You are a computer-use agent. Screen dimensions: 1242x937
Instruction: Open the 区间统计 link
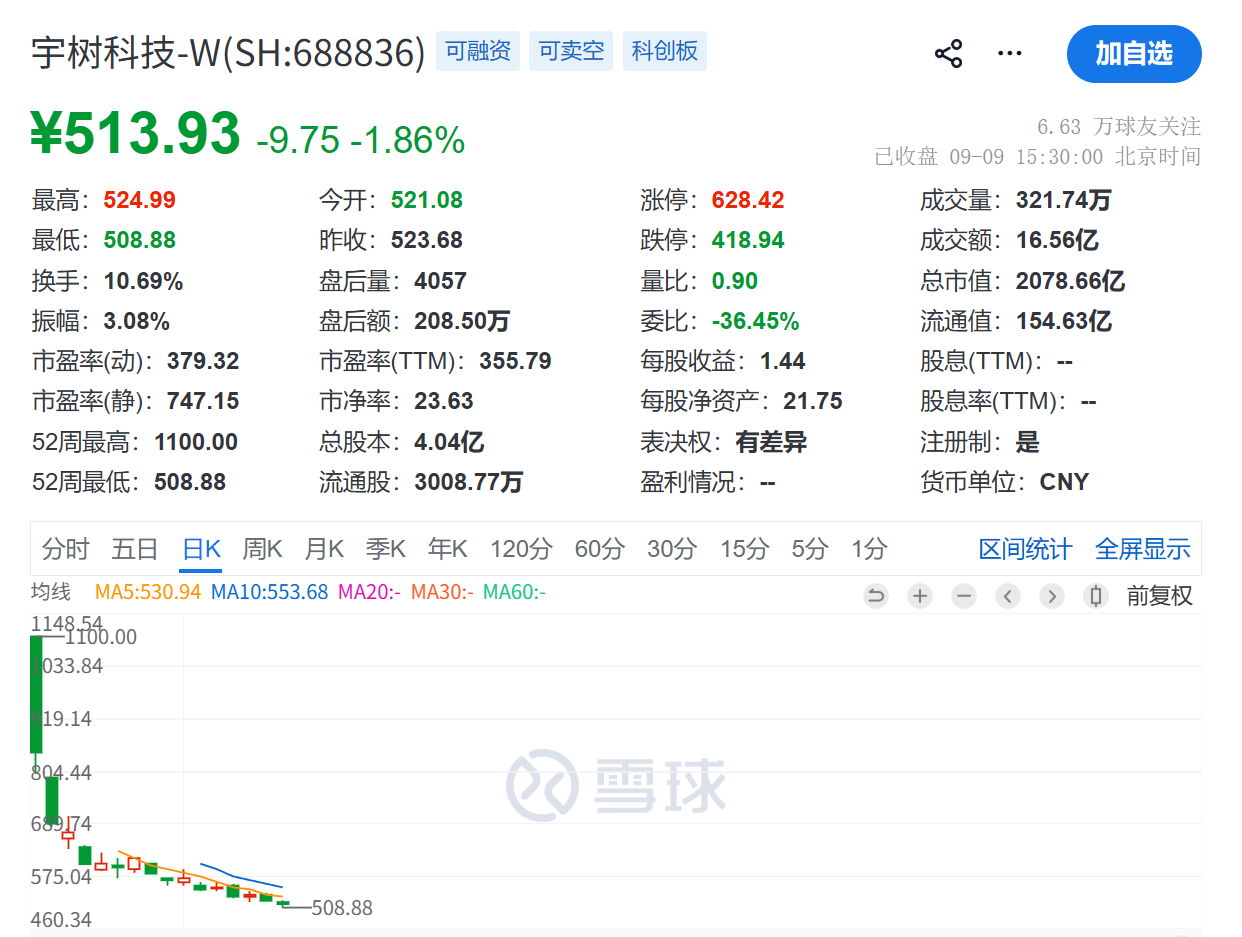click(1025, 549)
